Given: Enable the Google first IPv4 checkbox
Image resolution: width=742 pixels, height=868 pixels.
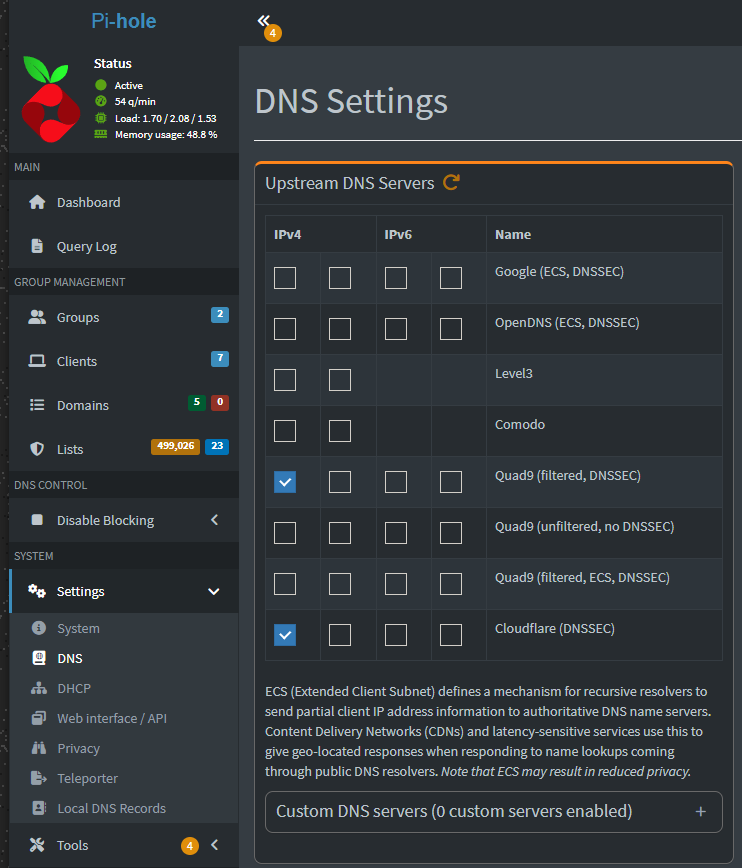Looking at the screenshot, I should click(285, 278).
